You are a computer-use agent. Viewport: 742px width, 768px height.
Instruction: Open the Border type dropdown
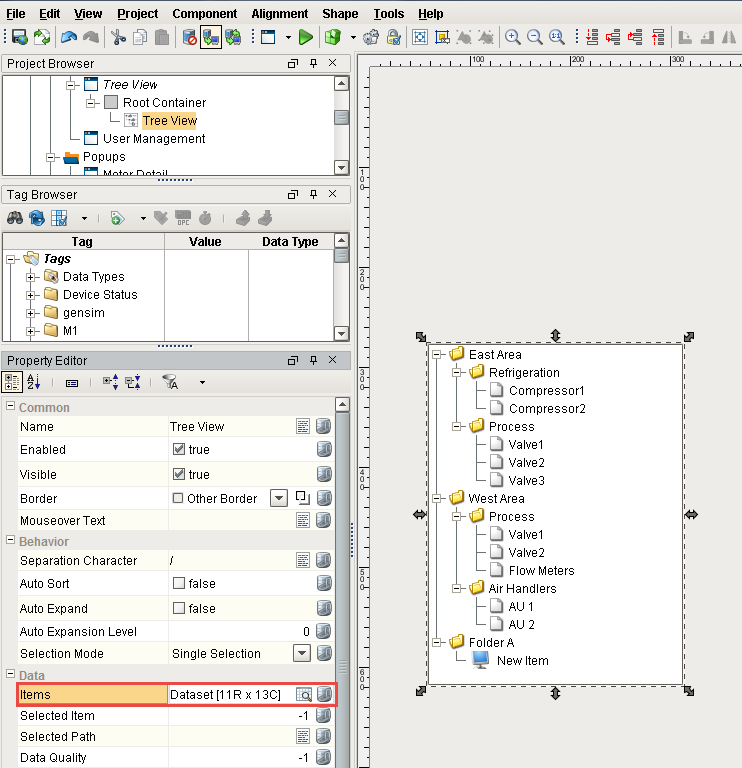[x=279, y=499]
